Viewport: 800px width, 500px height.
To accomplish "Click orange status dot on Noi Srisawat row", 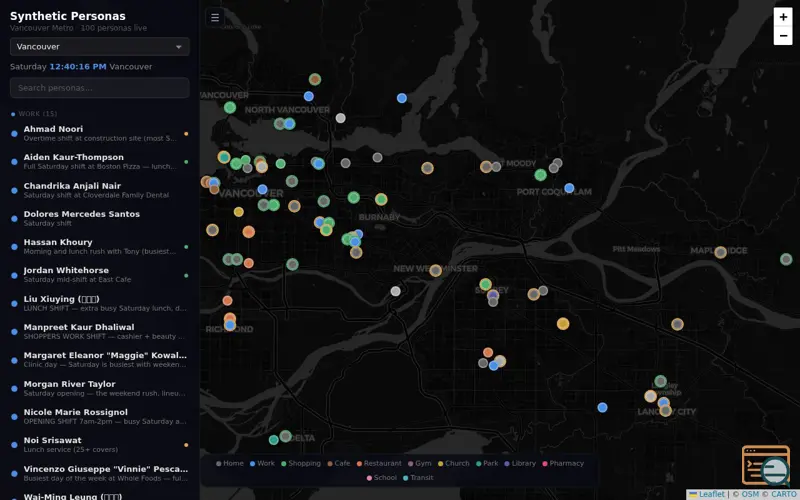I will (x=186, y=445).
